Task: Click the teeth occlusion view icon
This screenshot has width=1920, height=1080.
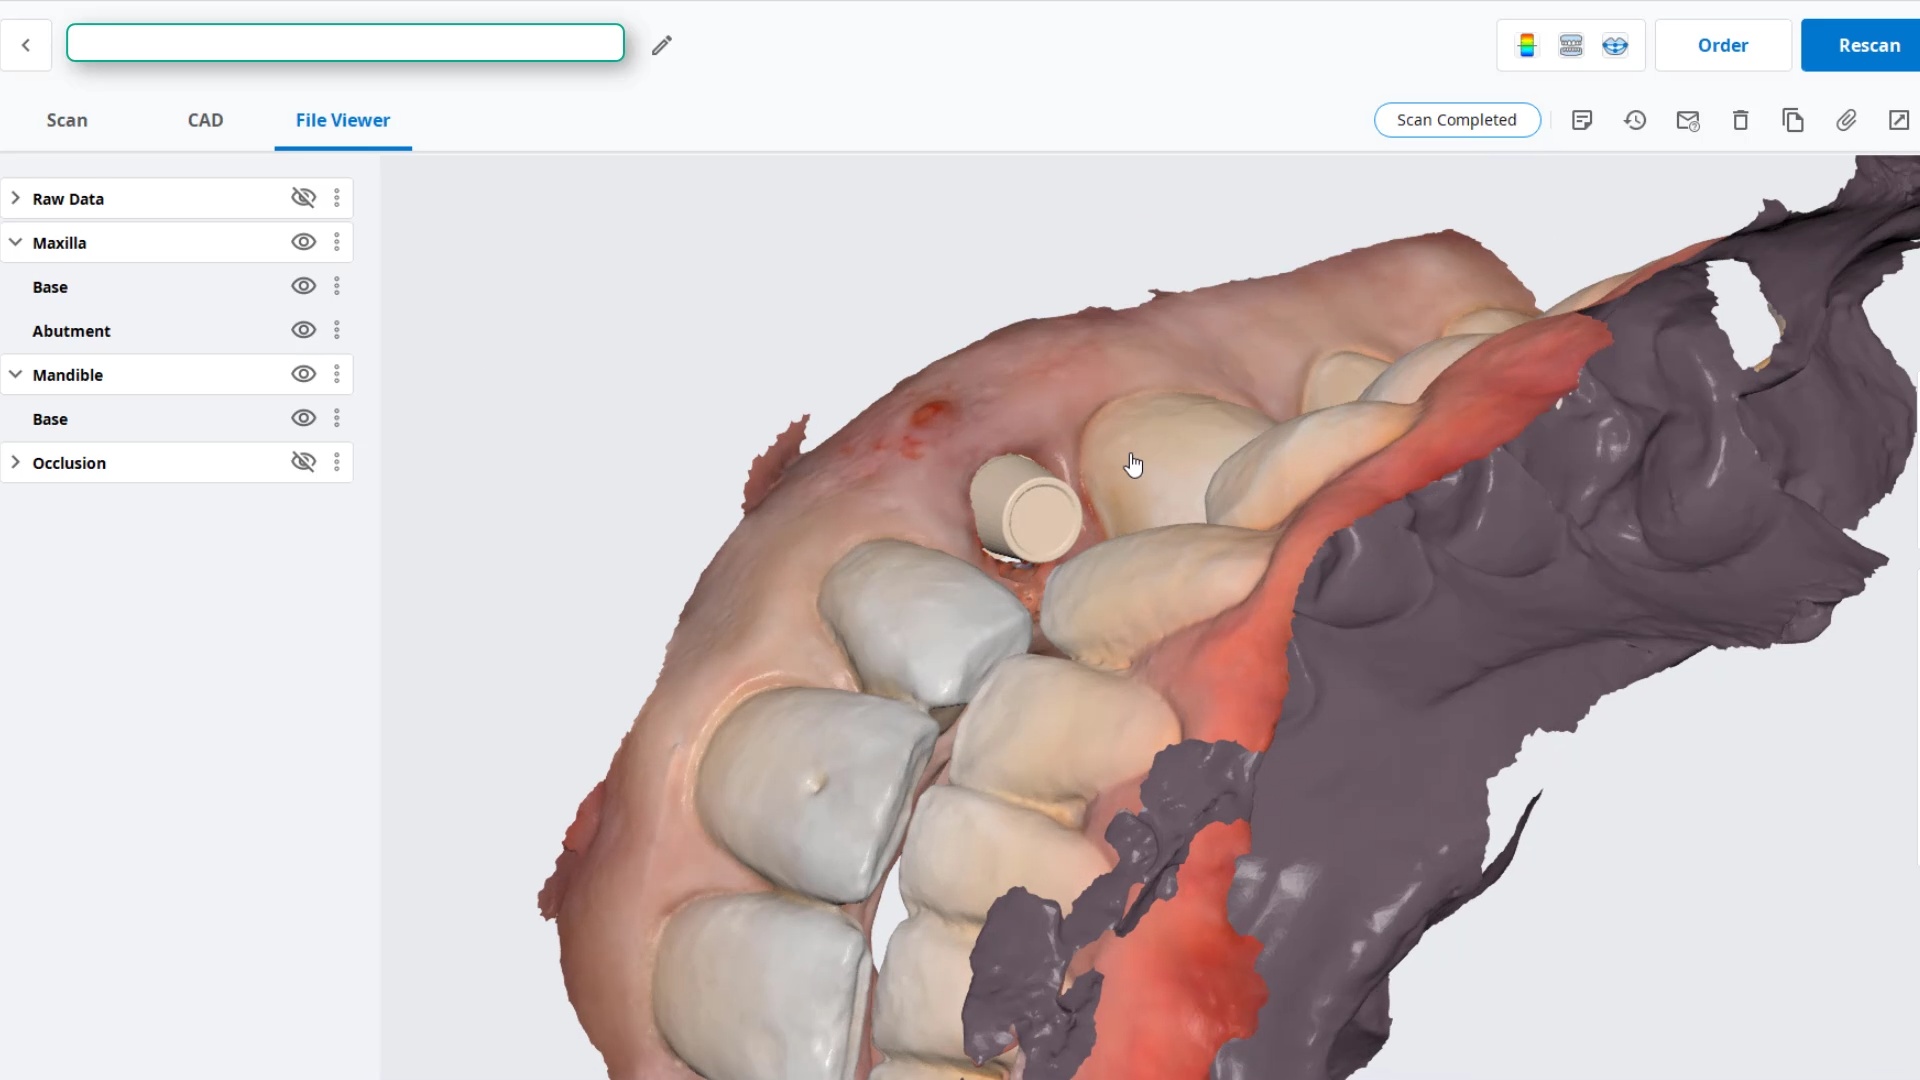Action: (x=1571, y=45)
